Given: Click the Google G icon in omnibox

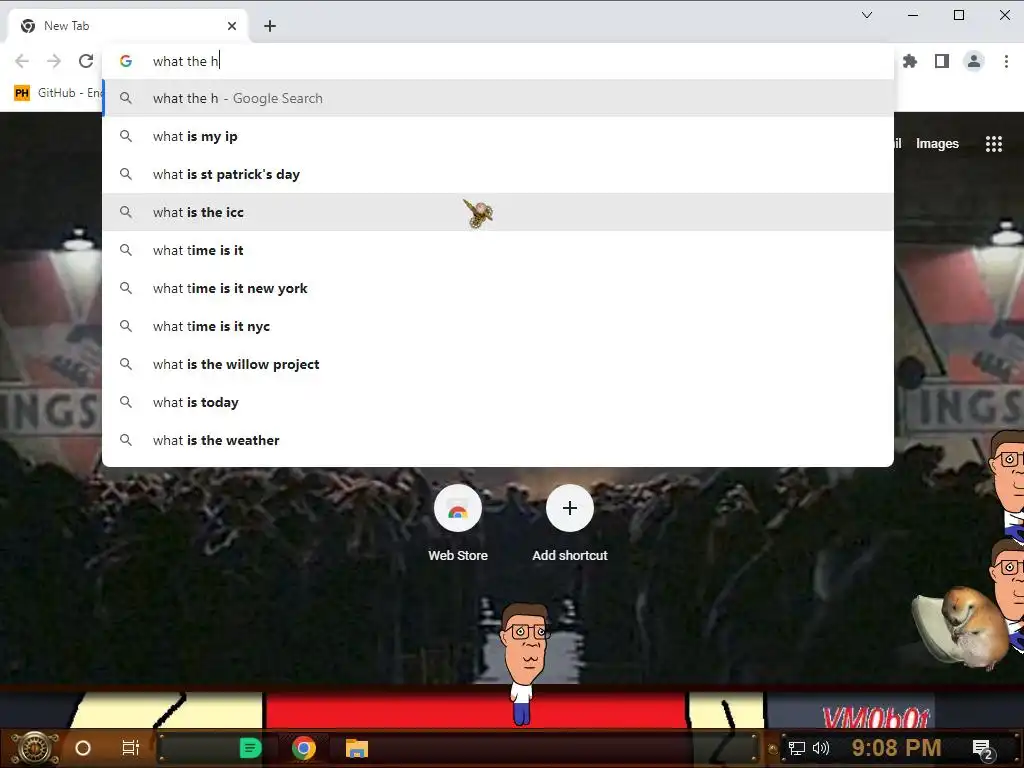Looking at the screenshot, I should click(x=126, y=61).
